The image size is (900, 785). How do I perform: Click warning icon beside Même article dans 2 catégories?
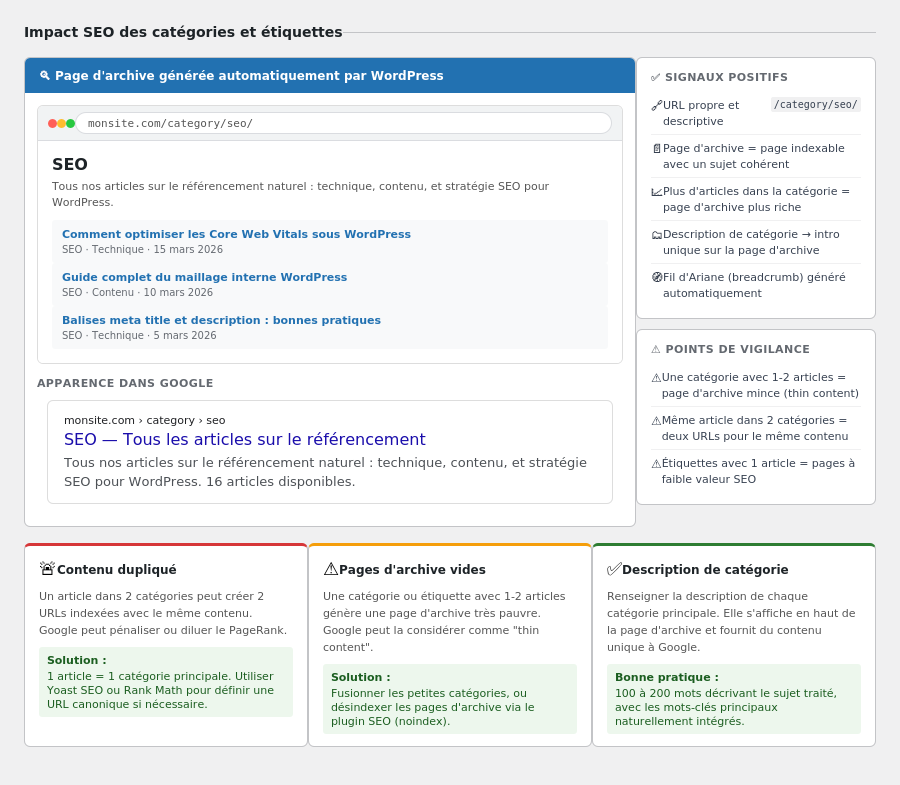click(x=656, y=421)
